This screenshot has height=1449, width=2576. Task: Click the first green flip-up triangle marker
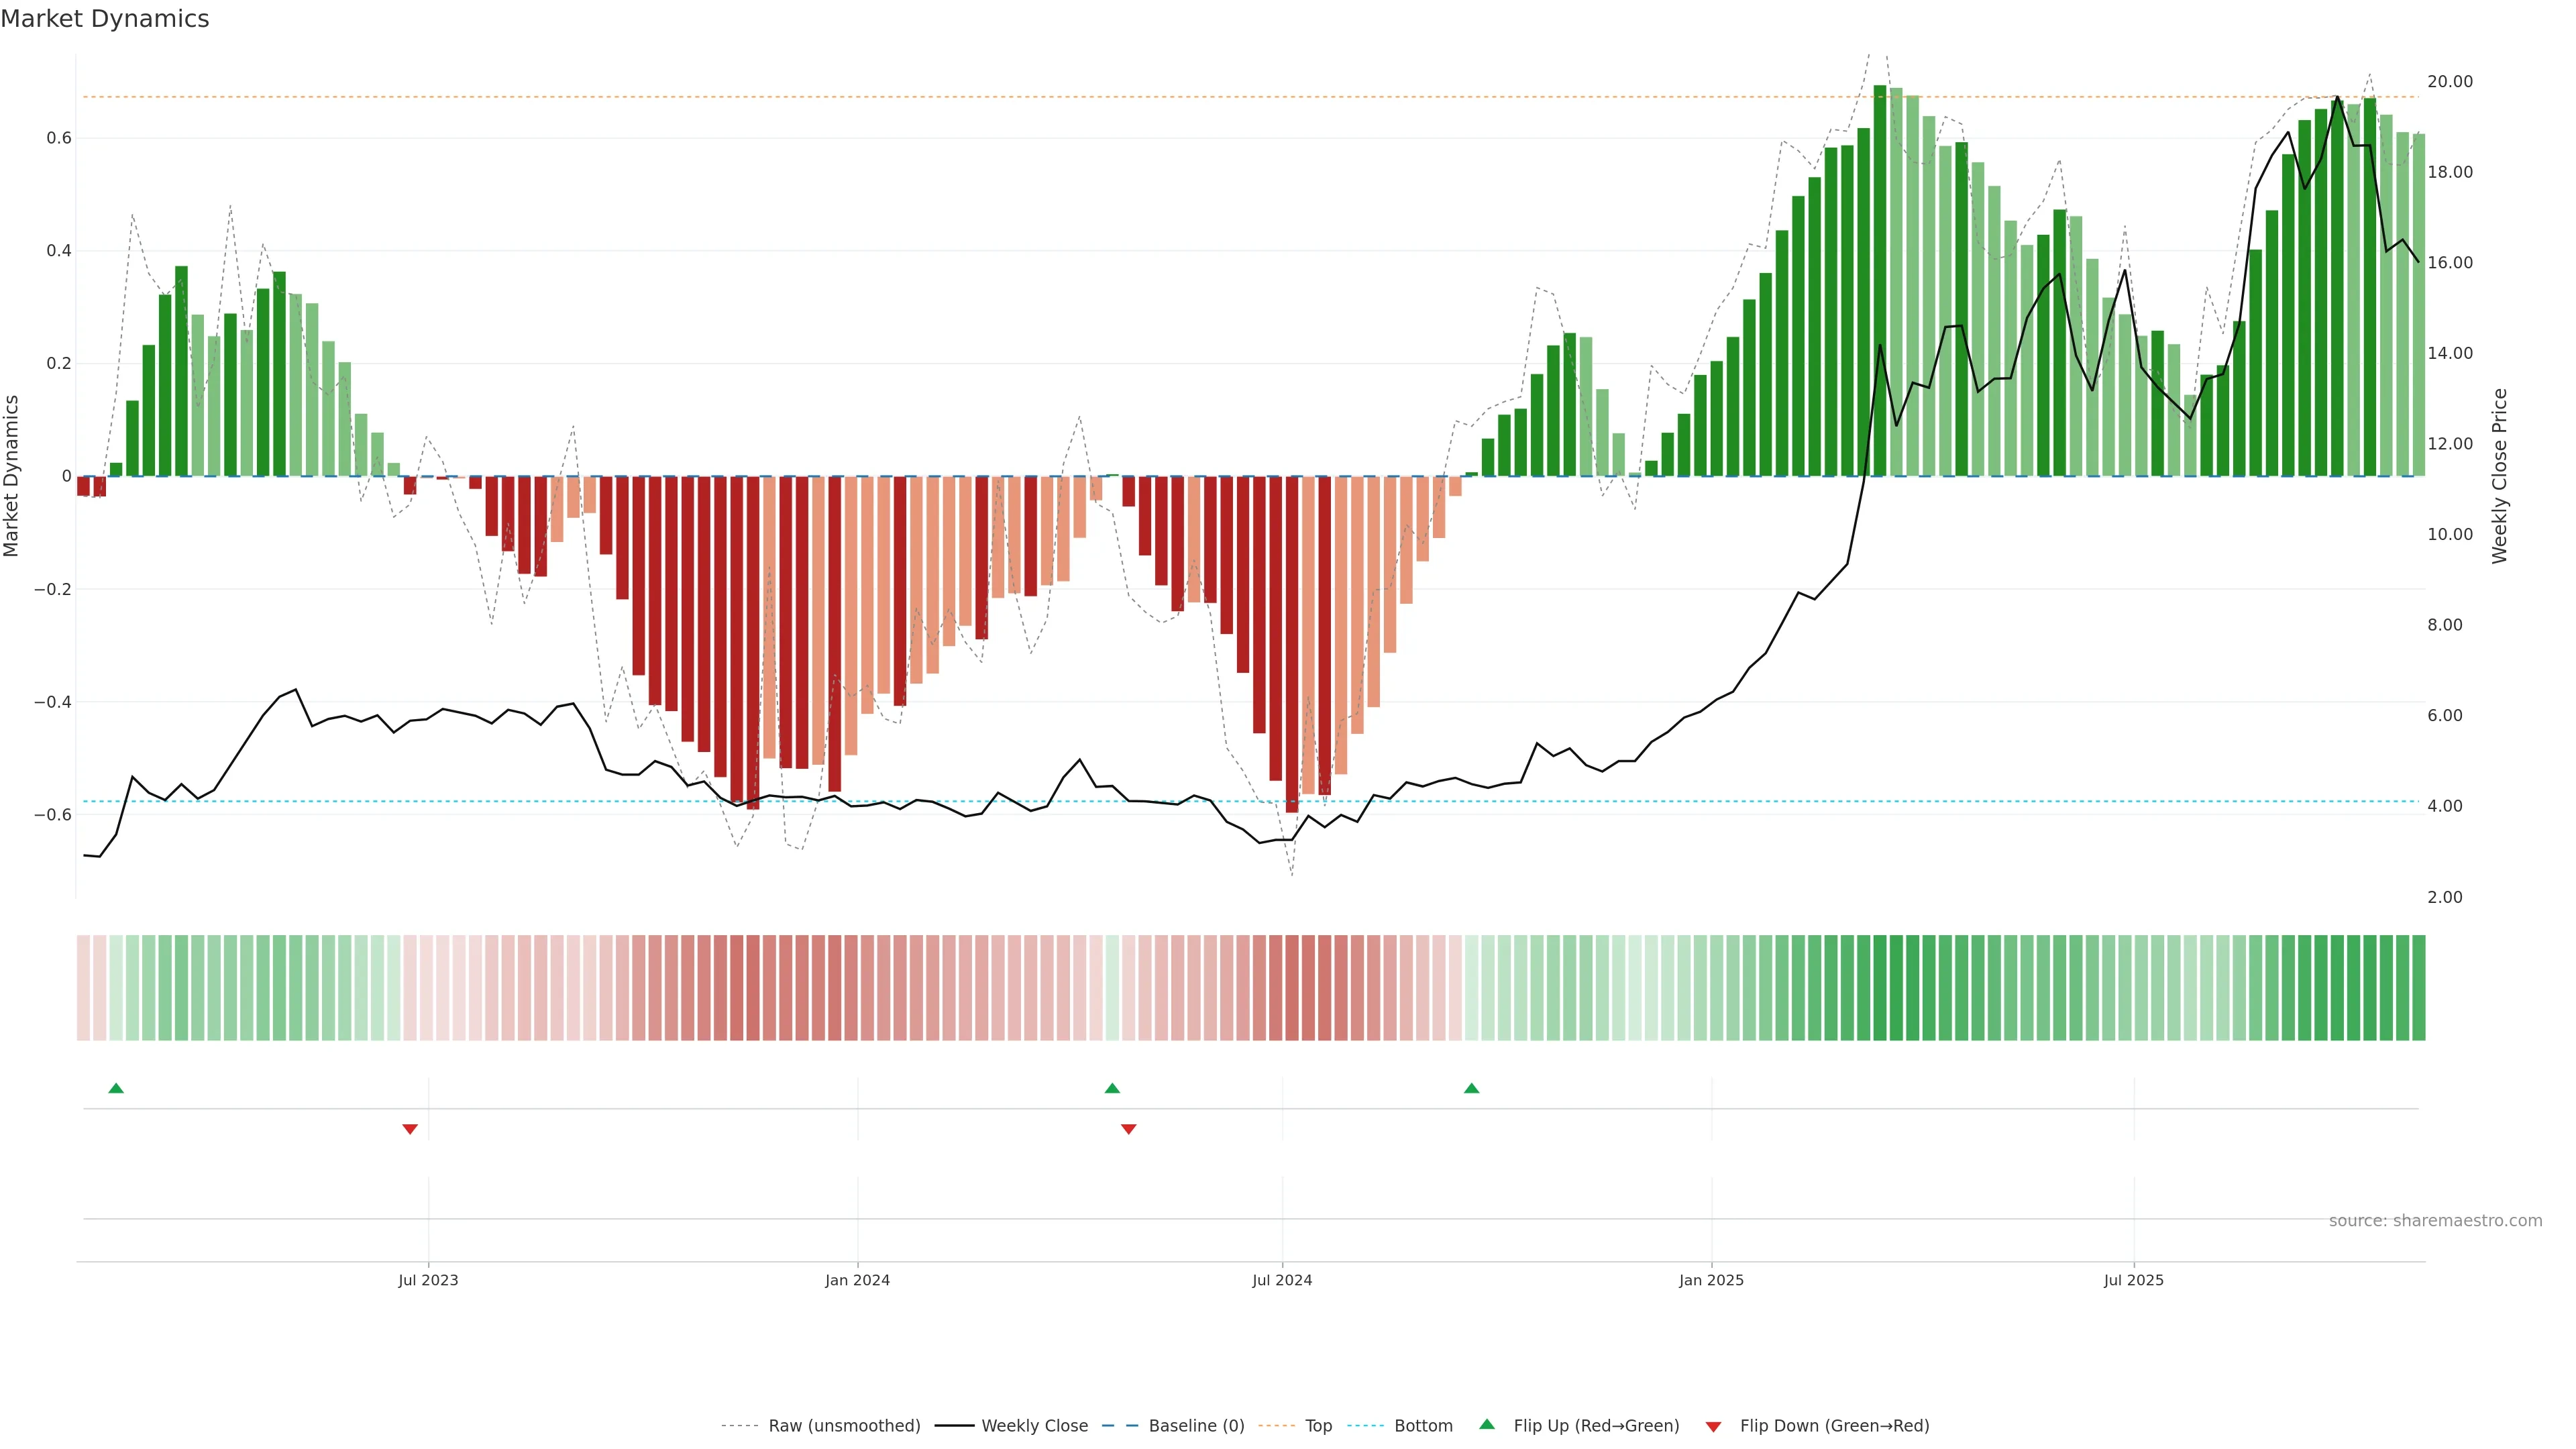tap(116, 1088)
